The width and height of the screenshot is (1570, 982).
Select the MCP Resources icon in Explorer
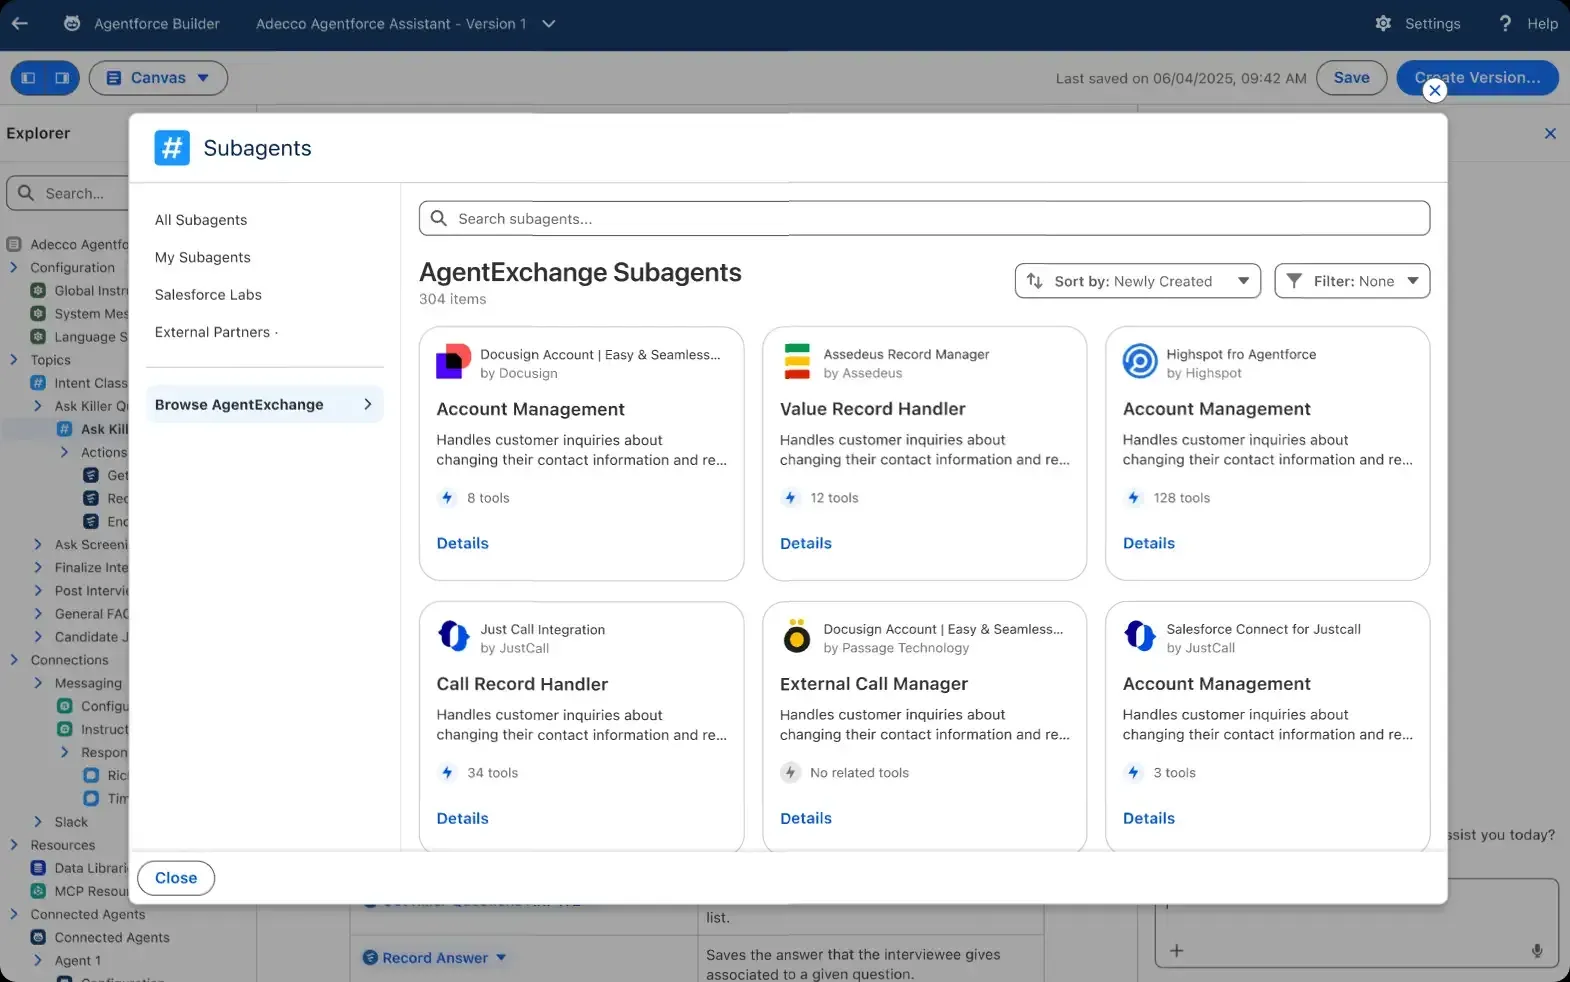[38, 891]
